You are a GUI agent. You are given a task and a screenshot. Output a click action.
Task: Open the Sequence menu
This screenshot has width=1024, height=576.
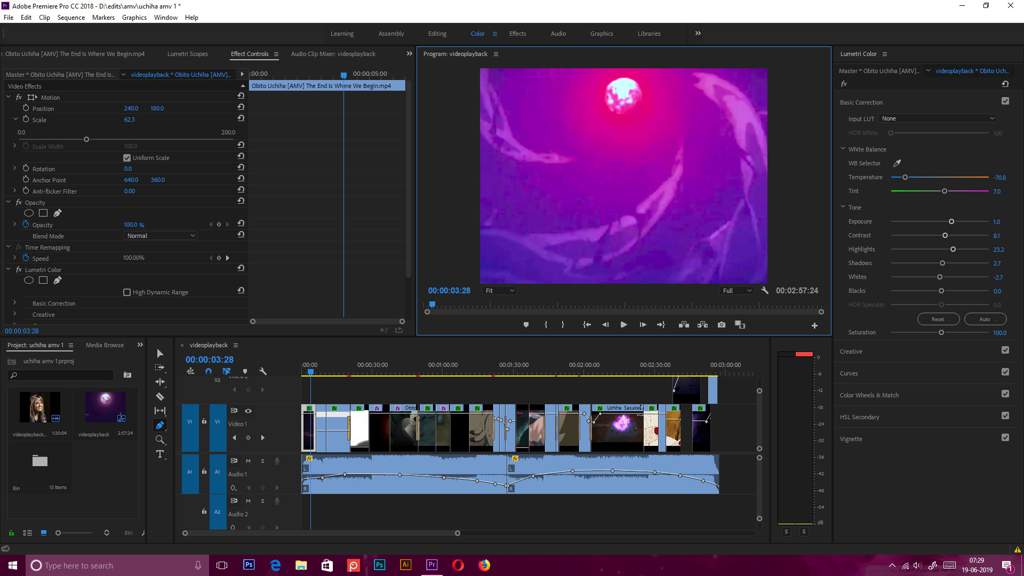71,18
